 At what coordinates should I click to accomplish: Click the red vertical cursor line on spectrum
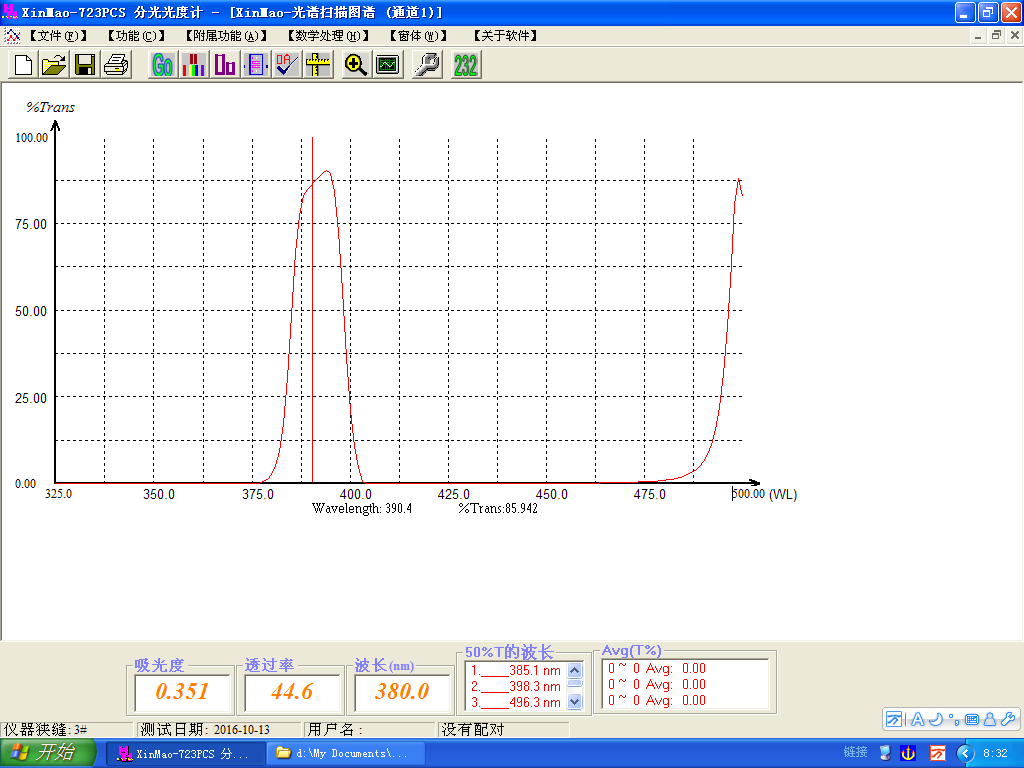pos(313,310)
